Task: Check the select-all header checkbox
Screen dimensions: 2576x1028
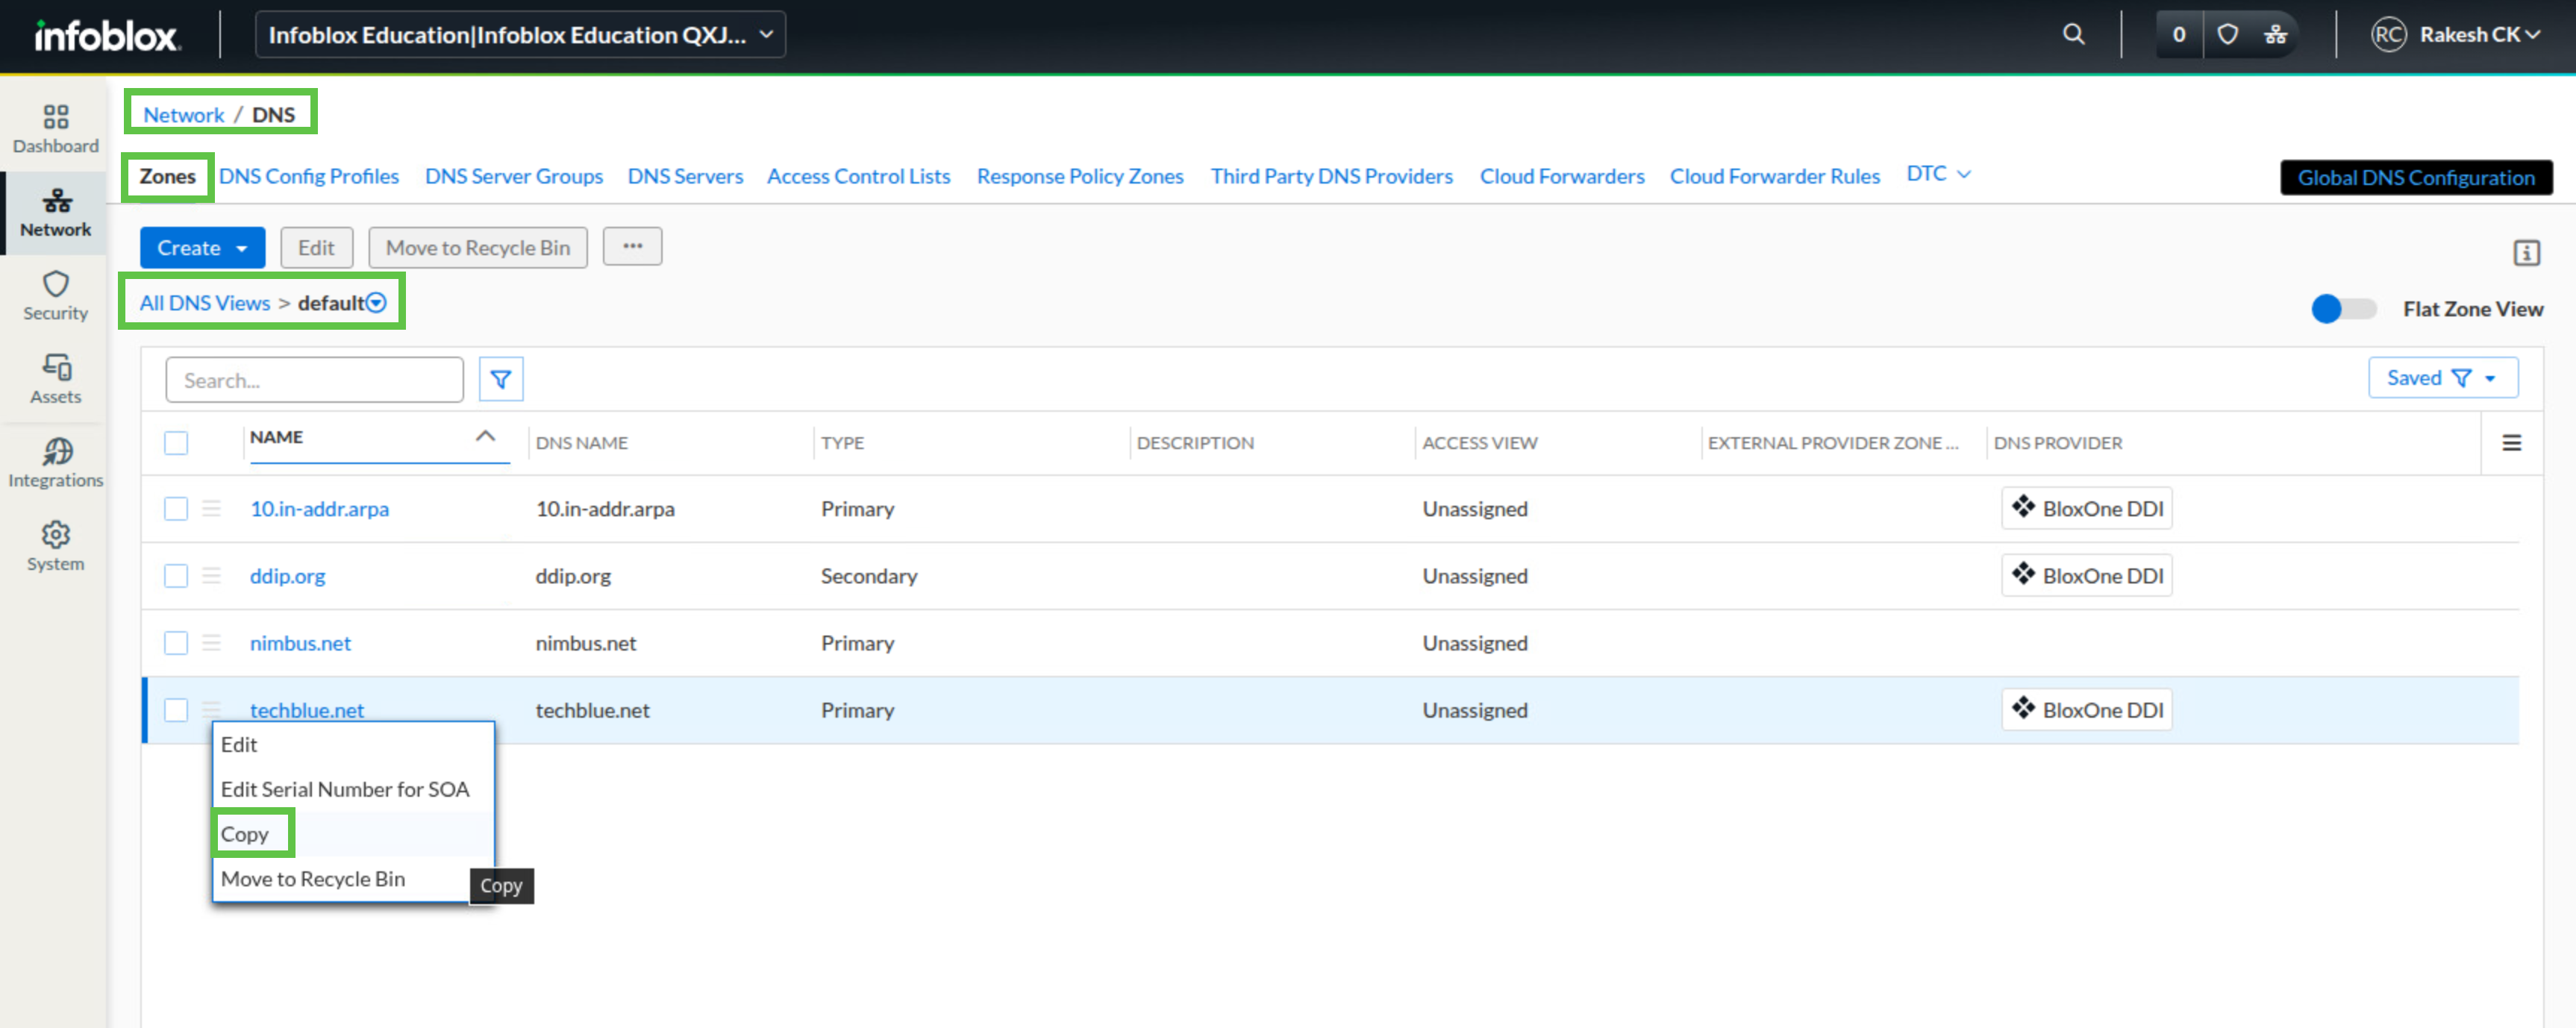Action: 175,442
